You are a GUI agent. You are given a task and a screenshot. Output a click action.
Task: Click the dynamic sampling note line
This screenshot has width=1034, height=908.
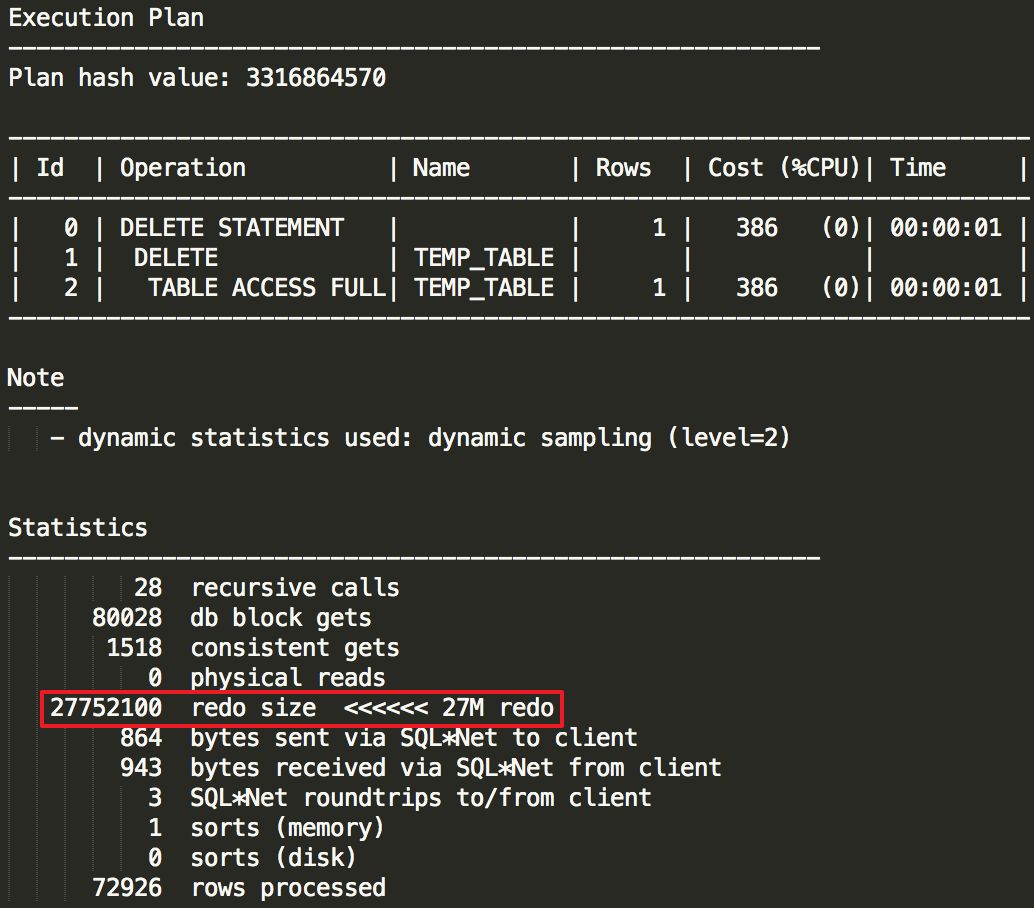tap(420, 437)
